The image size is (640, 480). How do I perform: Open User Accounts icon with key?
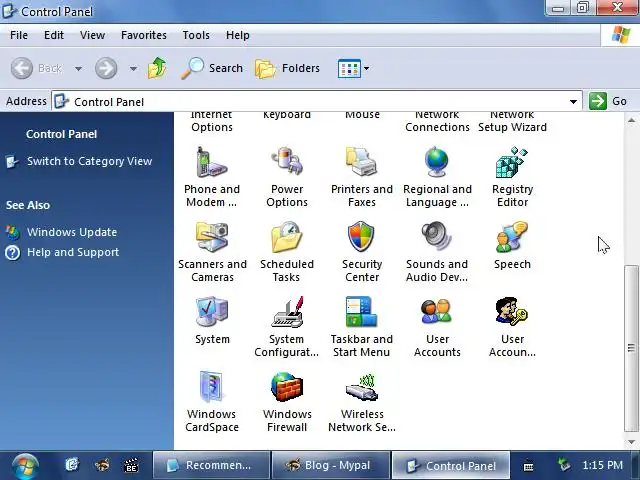(512, 311)
